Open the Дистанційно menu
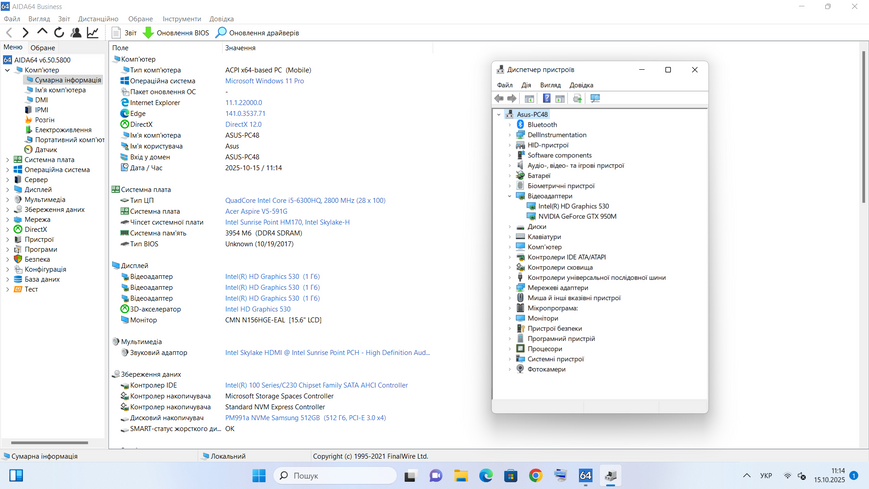The width and height of the screenshot is (869, 489). coord(98,19)
